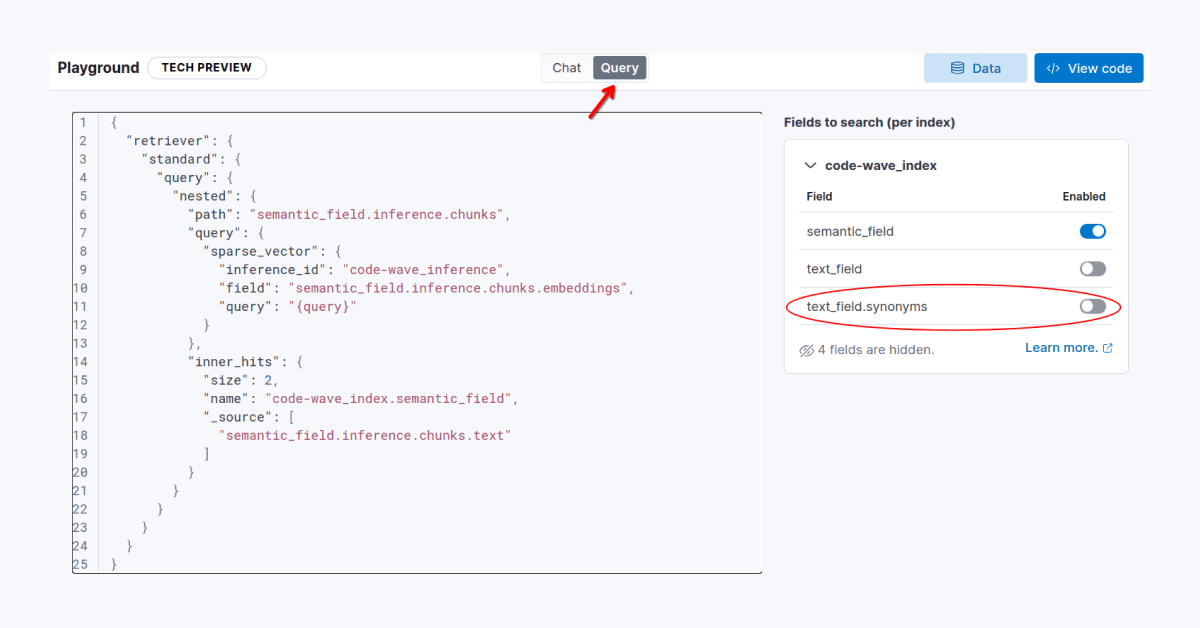
Task: Click the View code button
Action: pyautogui.click(x=1088, y=67)
